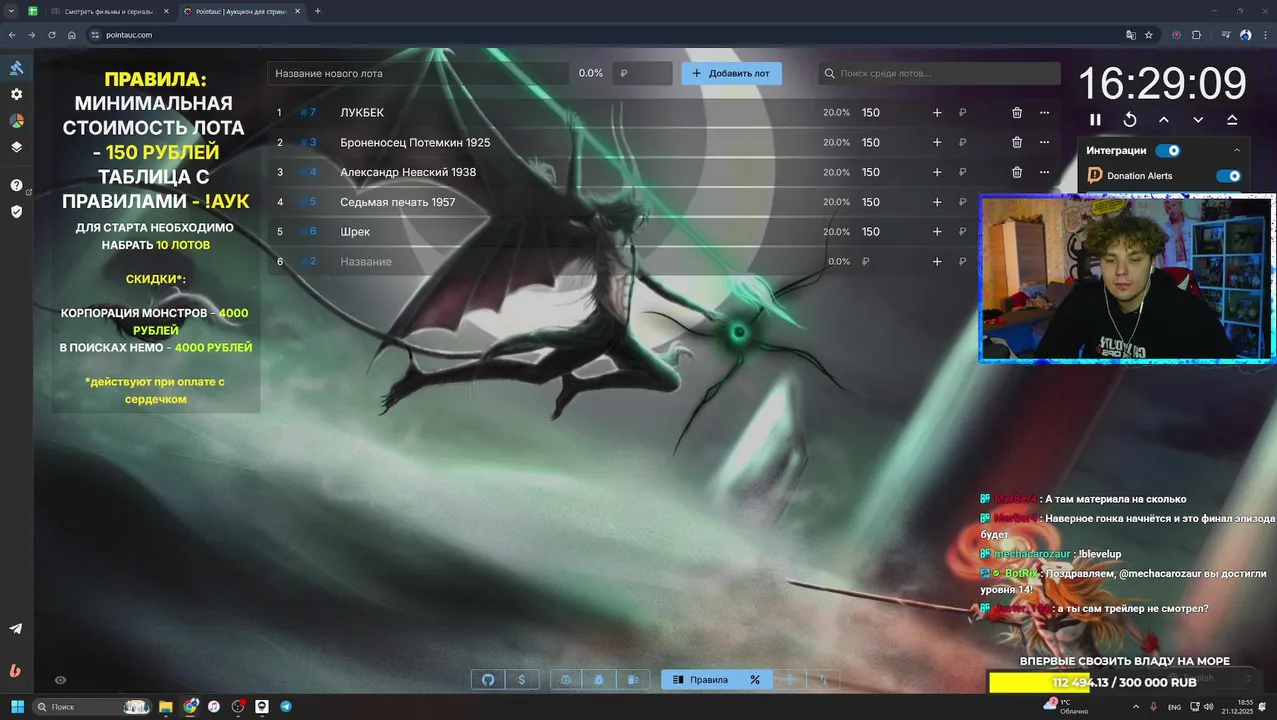Reset the timer with the restart icon
Screen dimensions: 1277x720
[1130, 119]
